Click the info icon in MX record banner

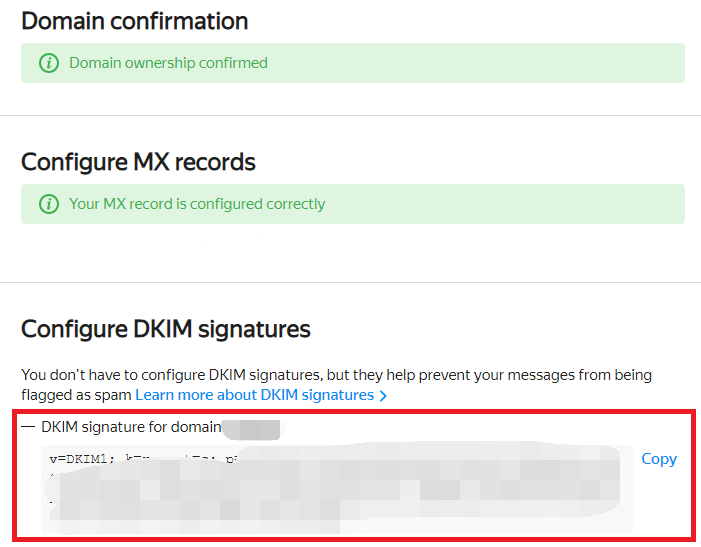[48, 204]
